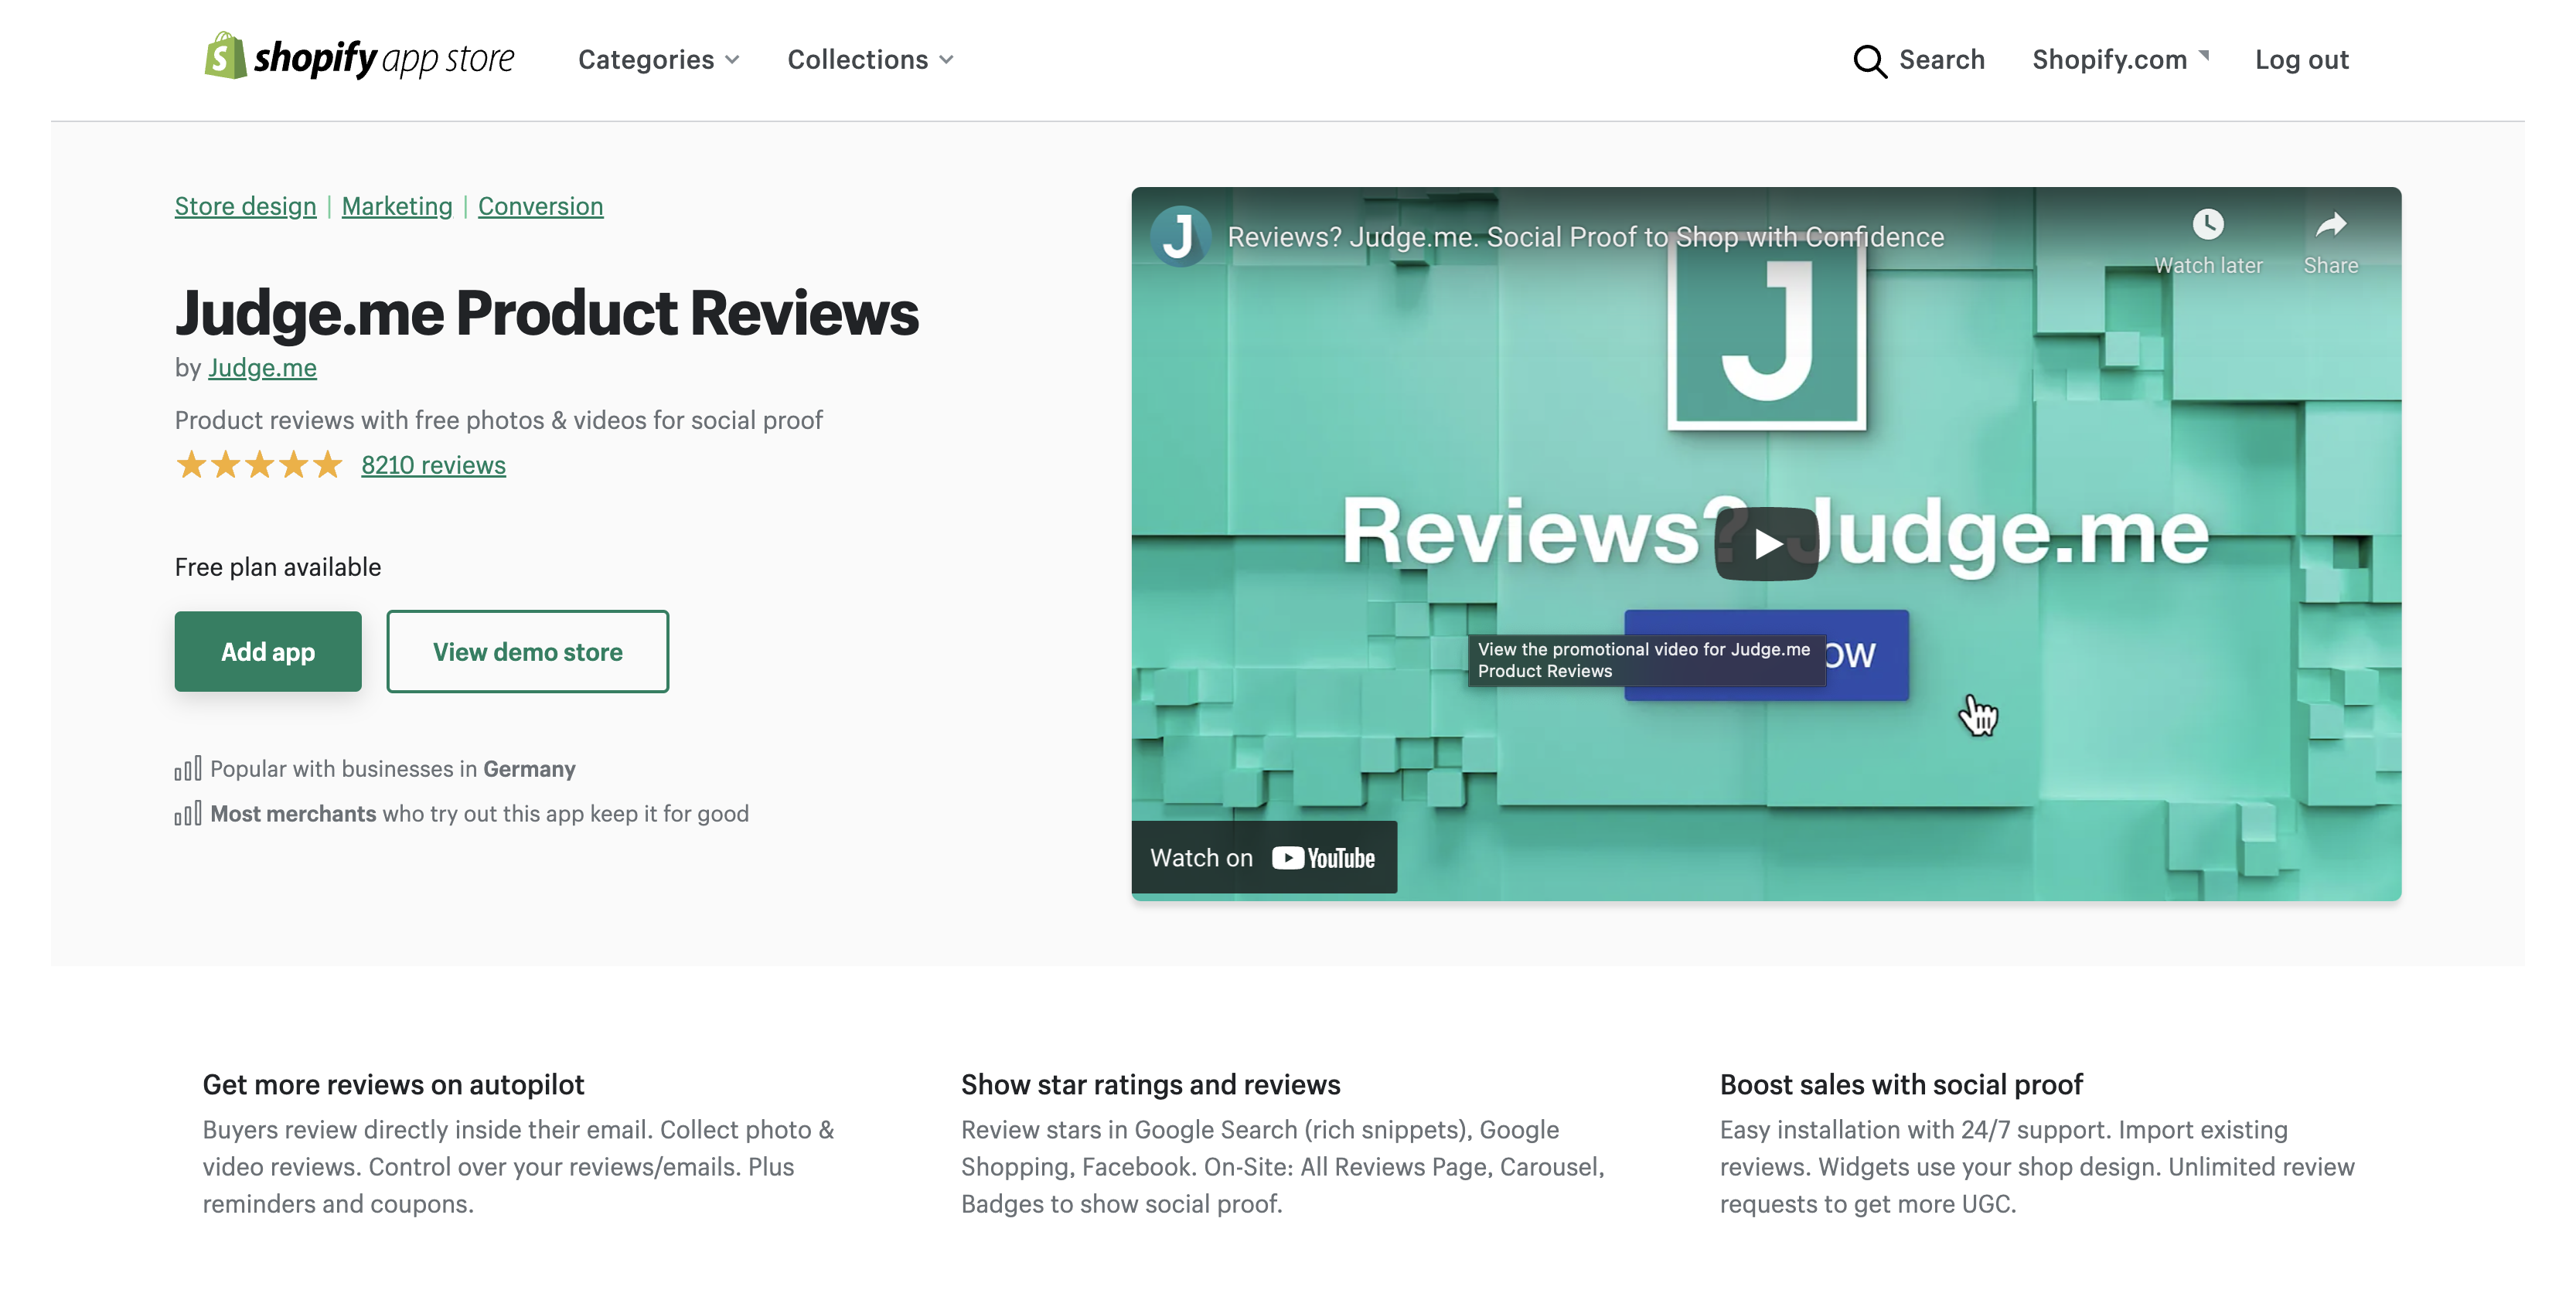Click the View demo store button
This screenshot has height=1300, width=2576.
(528, 652)
